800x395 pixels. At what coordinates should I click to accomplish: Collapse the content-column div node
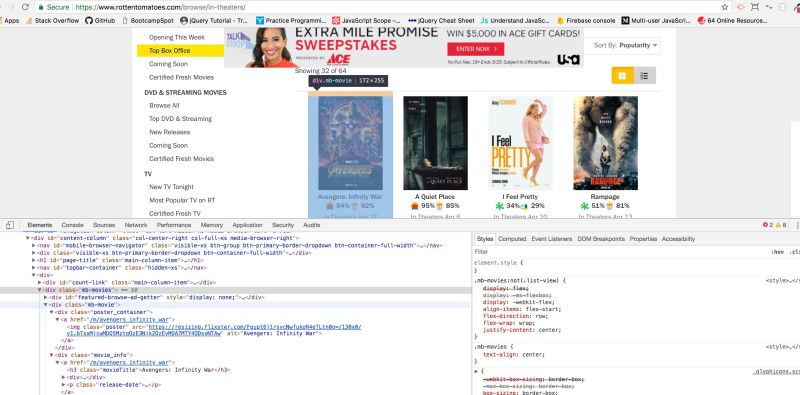click(28, 238)
